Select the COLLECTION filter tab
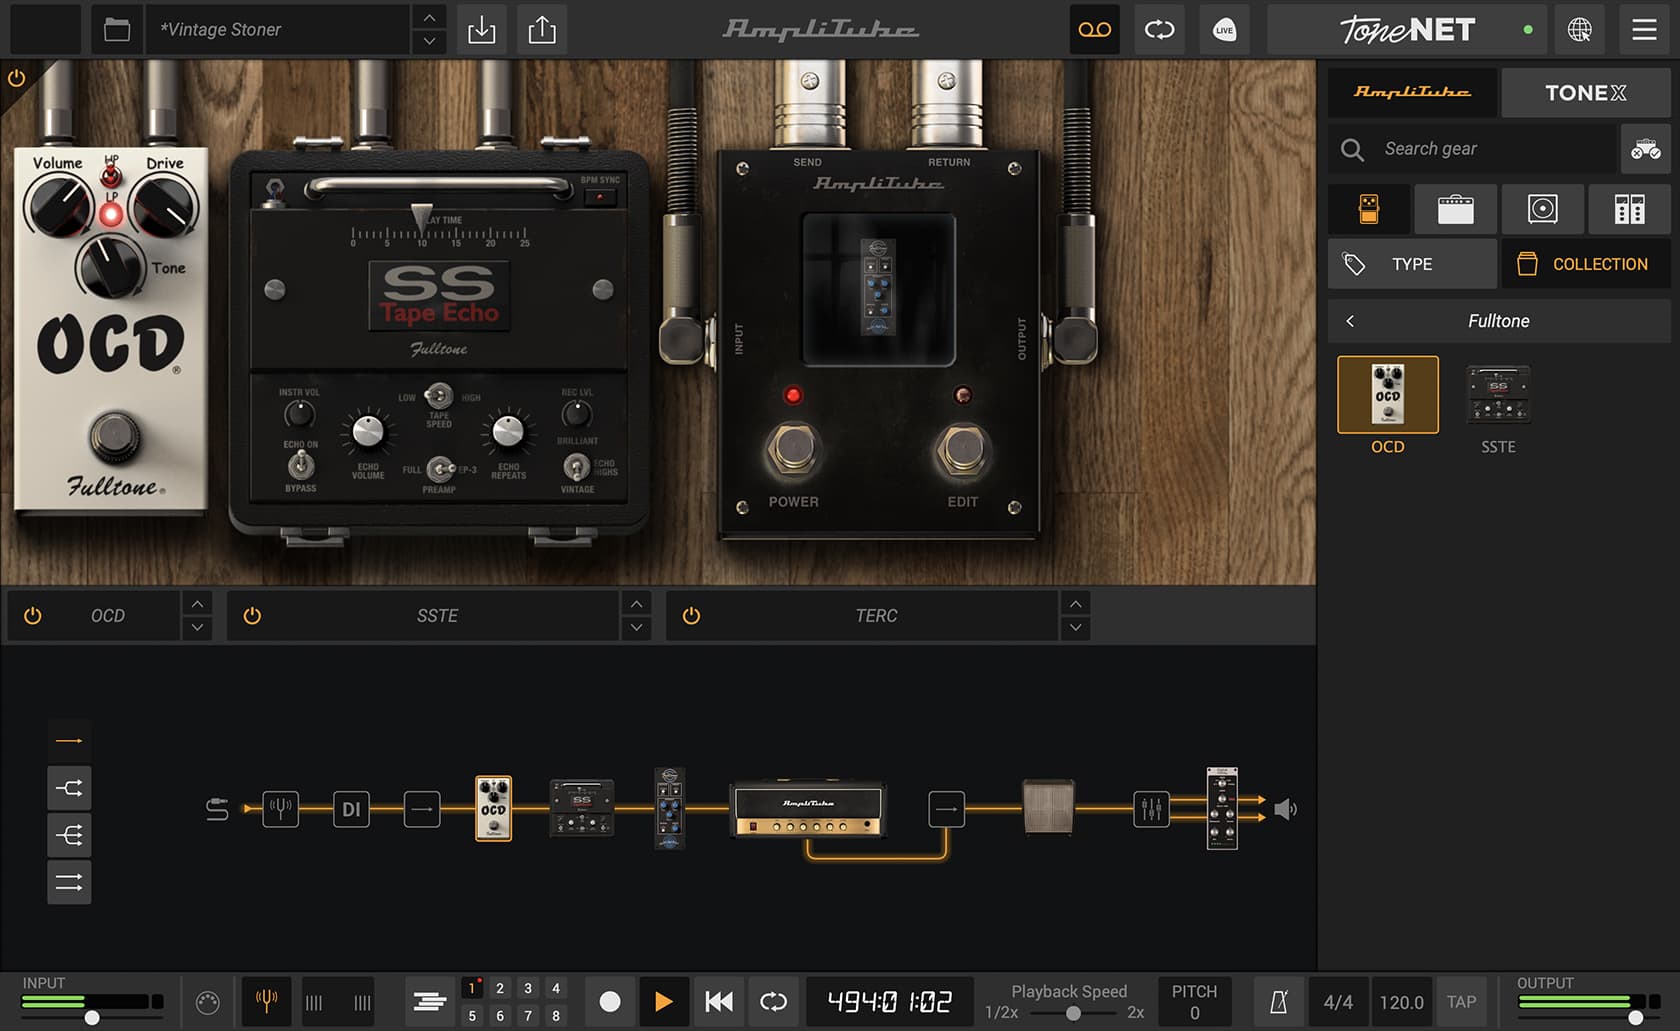The image size is (1680, 1031). (1585, 264)
